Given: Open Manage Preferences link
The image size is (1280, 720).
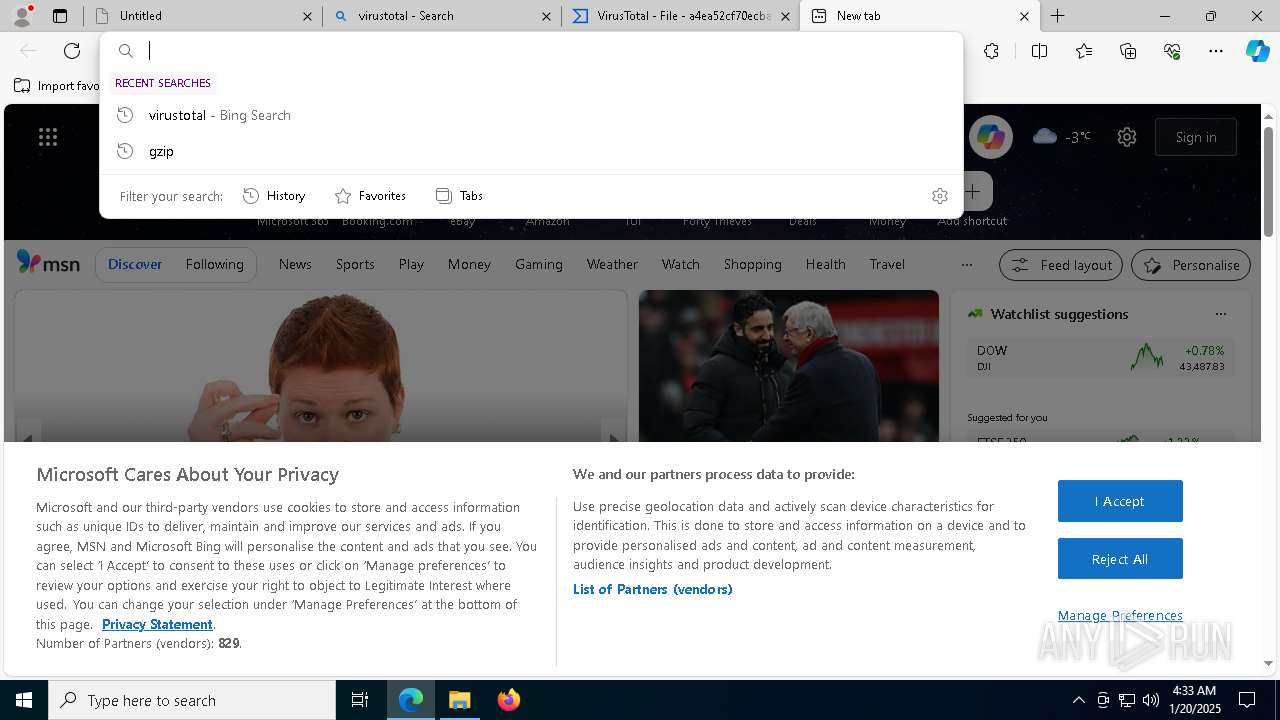Looking at the screenshot, I should 1120,615.
